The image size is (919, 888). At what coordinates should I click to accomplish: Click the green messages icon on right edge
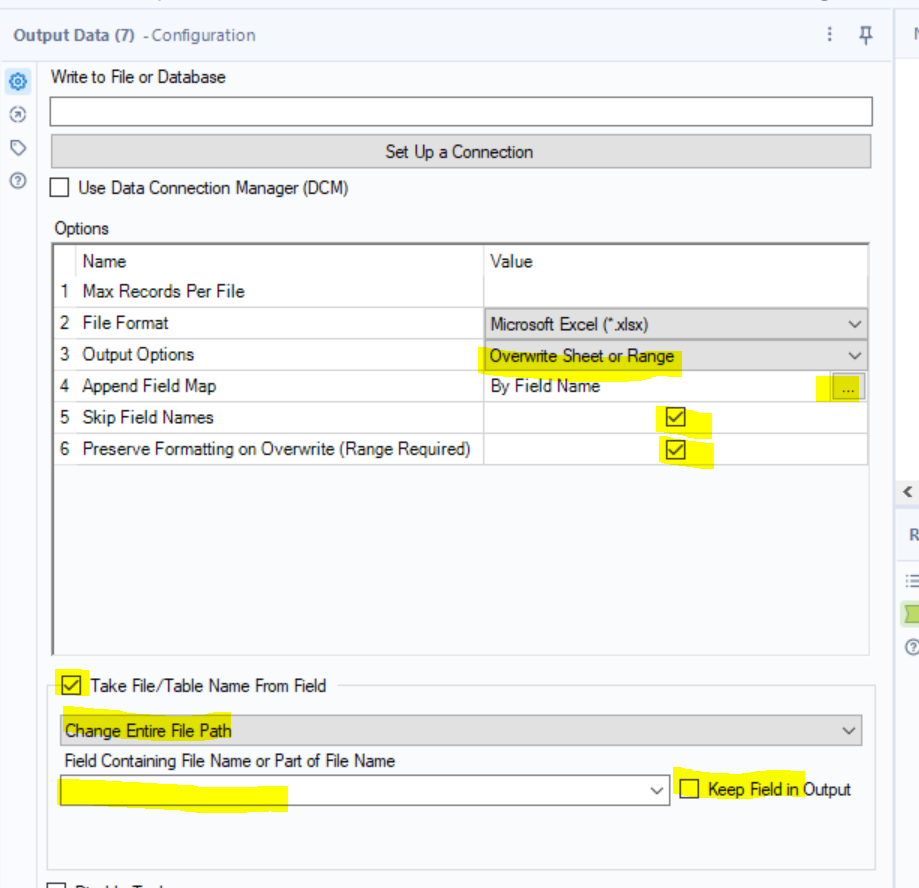[x=911, y=613]
